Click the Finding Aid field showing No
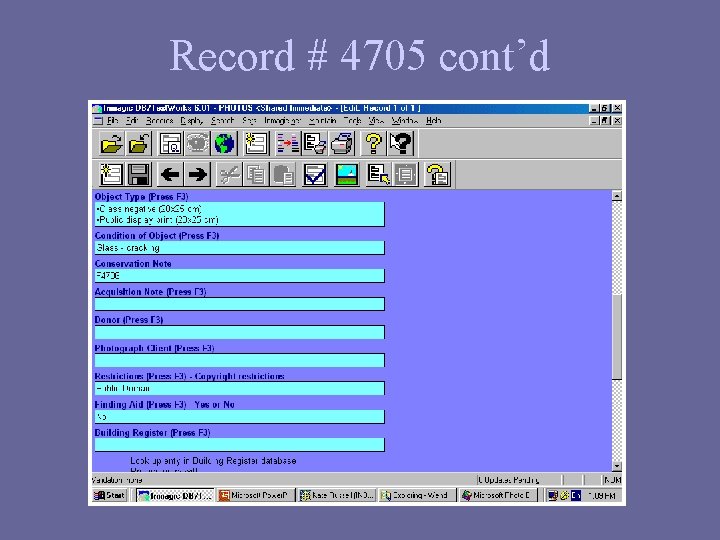This screenshot has height=540, width=720. click(x=239, y=417)
